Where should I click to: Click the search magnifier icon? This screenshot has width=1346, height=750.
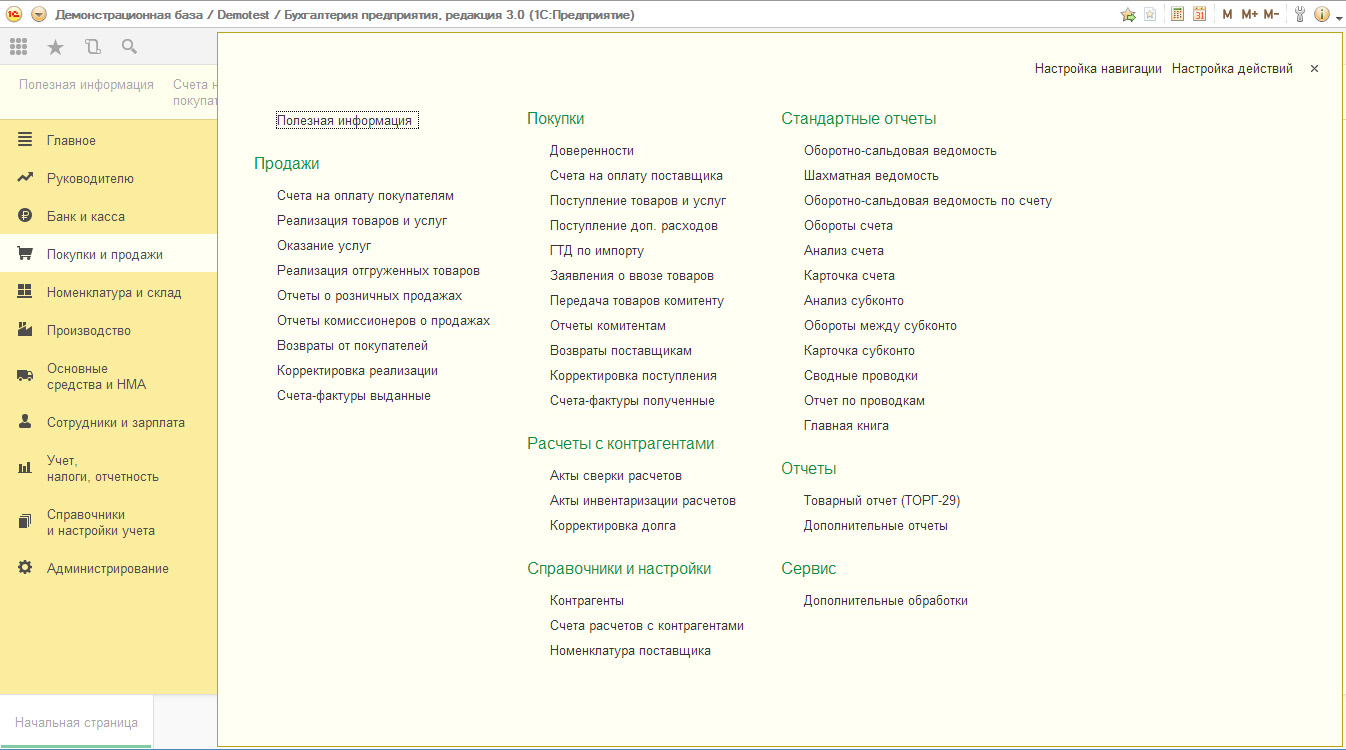click(x=129, y=47)
